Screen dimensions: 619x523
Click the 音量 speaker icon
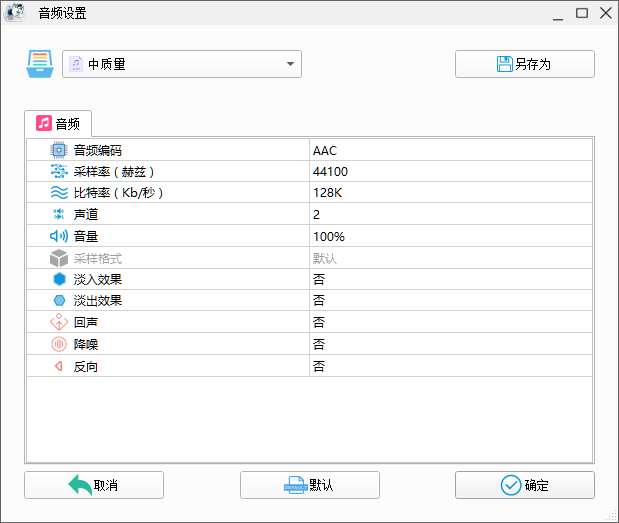[59, 236]
